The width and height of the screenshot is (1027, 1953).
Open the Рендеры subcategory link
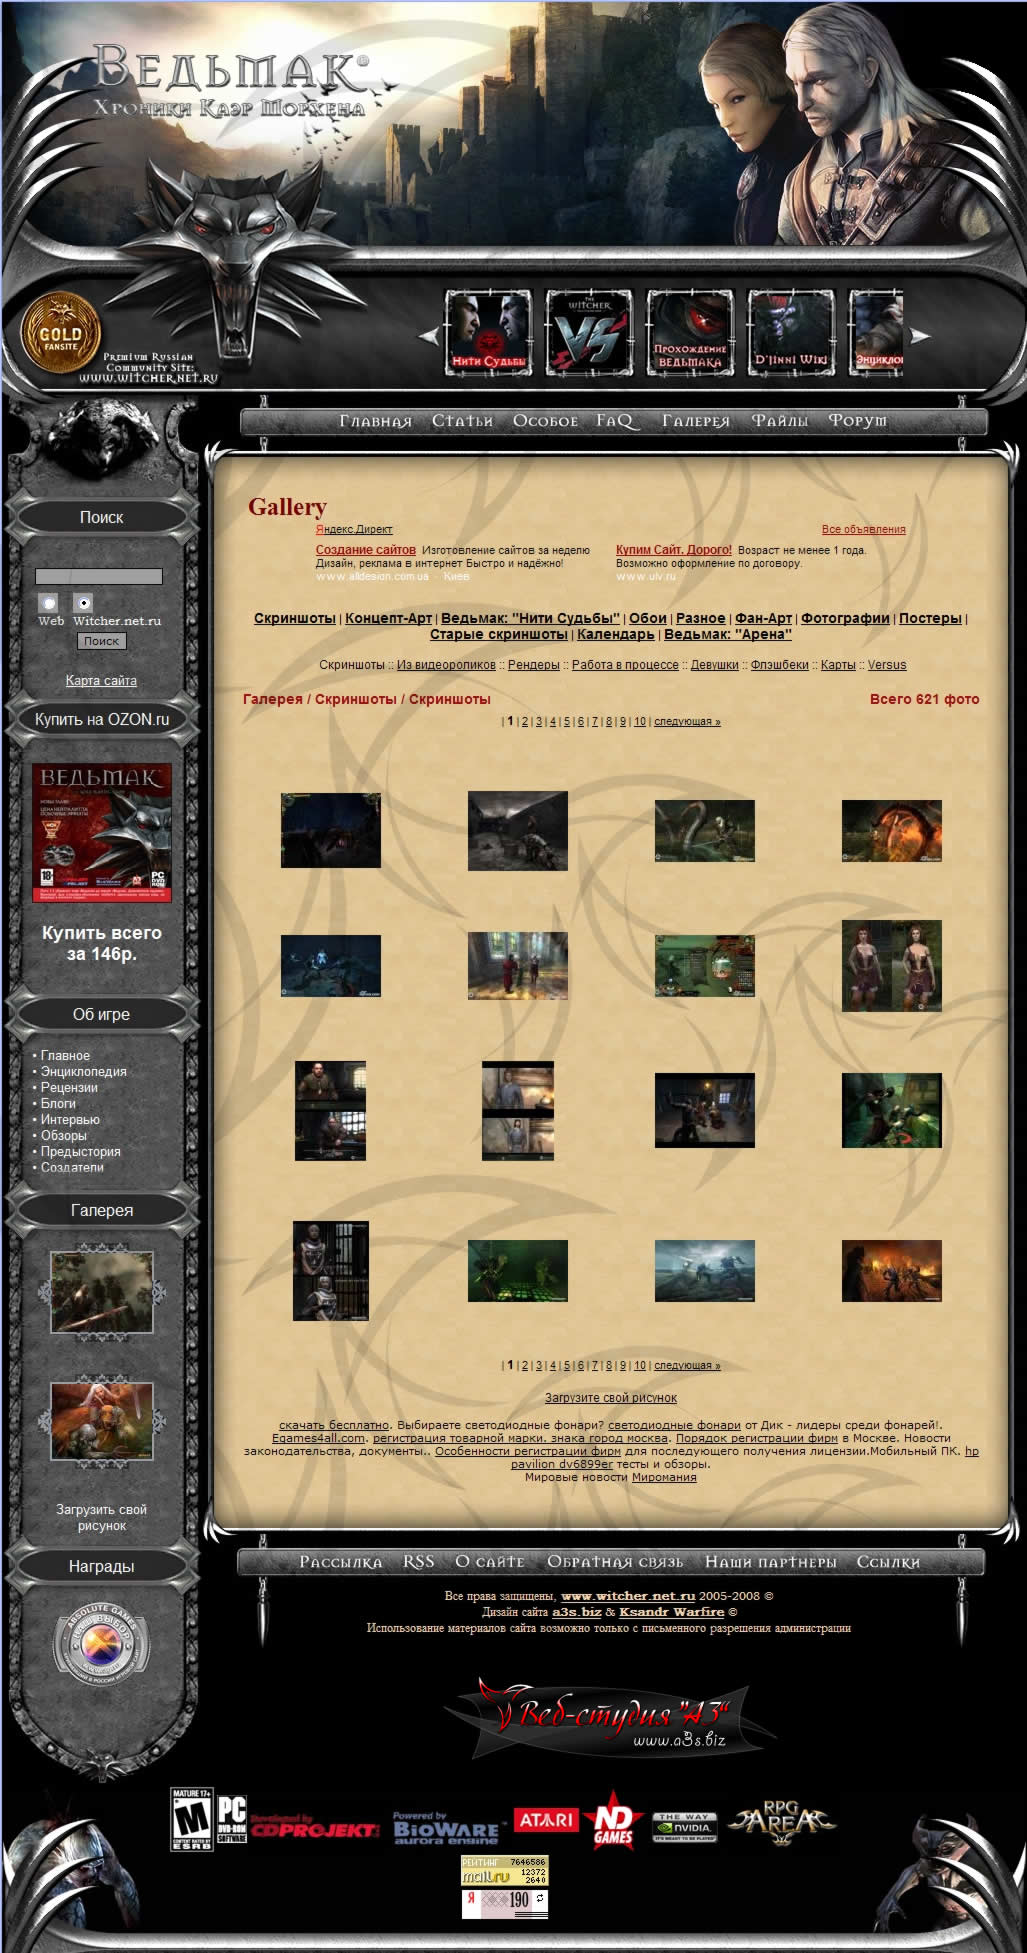(534, 665)
